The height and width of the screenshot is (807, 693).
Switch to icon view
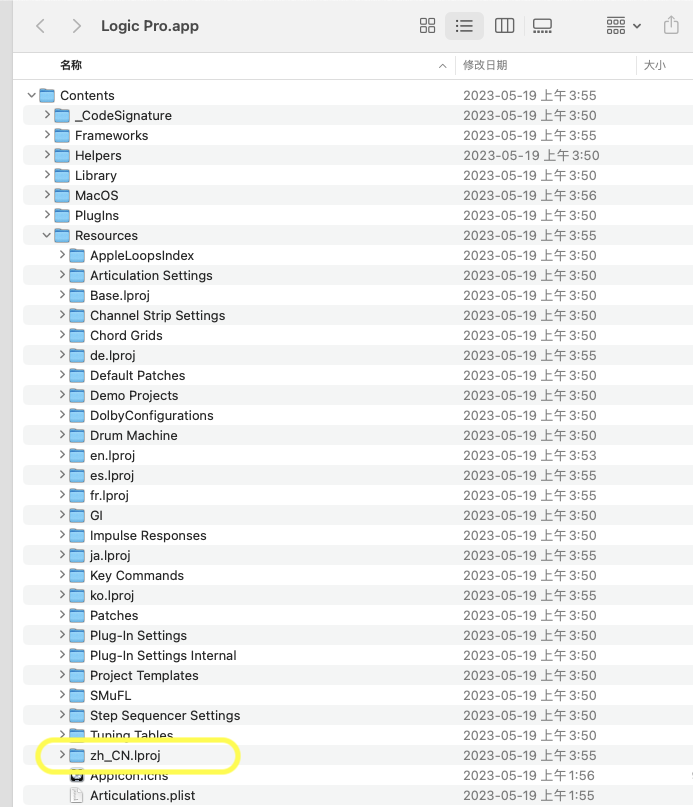coord(427,26)
